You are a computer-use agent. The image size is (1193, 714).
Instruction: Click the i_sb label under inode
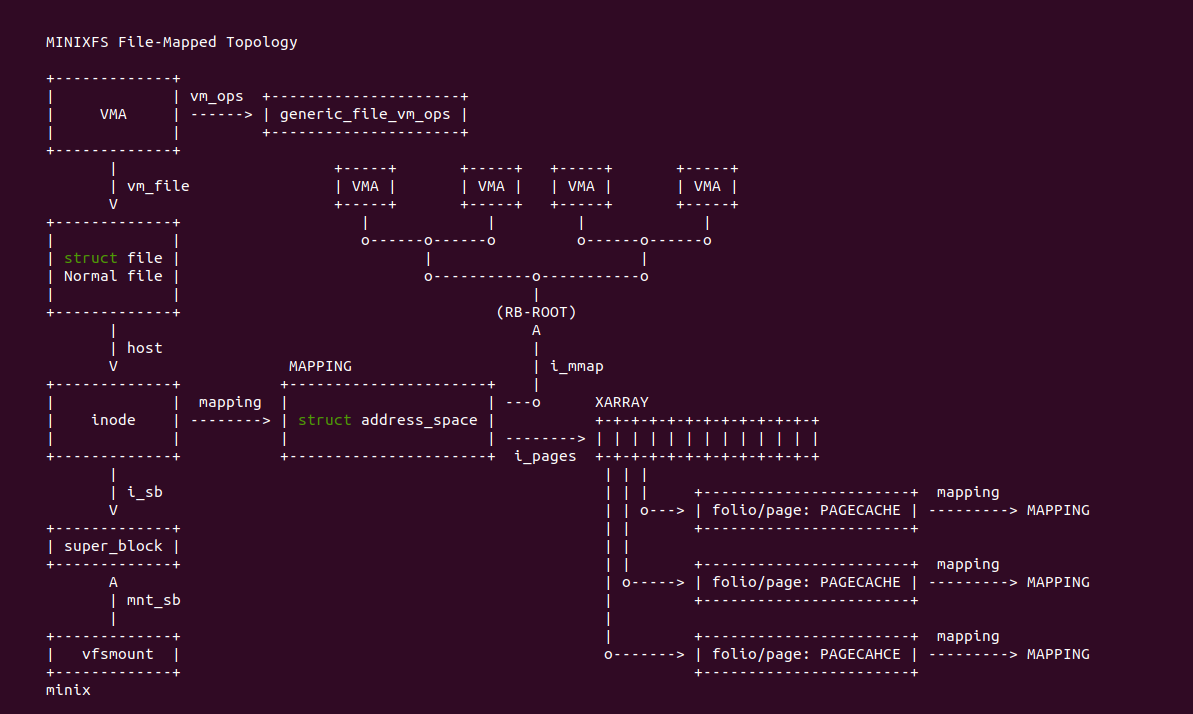coord(145,492)
